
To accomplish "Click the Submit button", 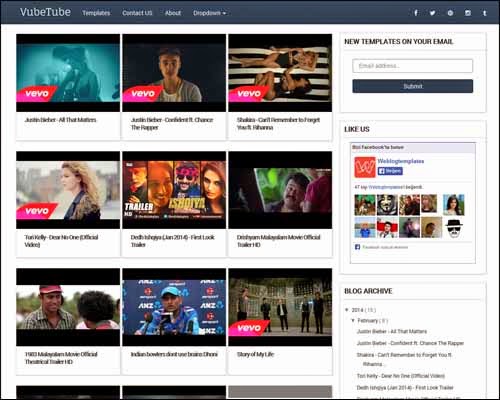I will click(x=412, y=86).
